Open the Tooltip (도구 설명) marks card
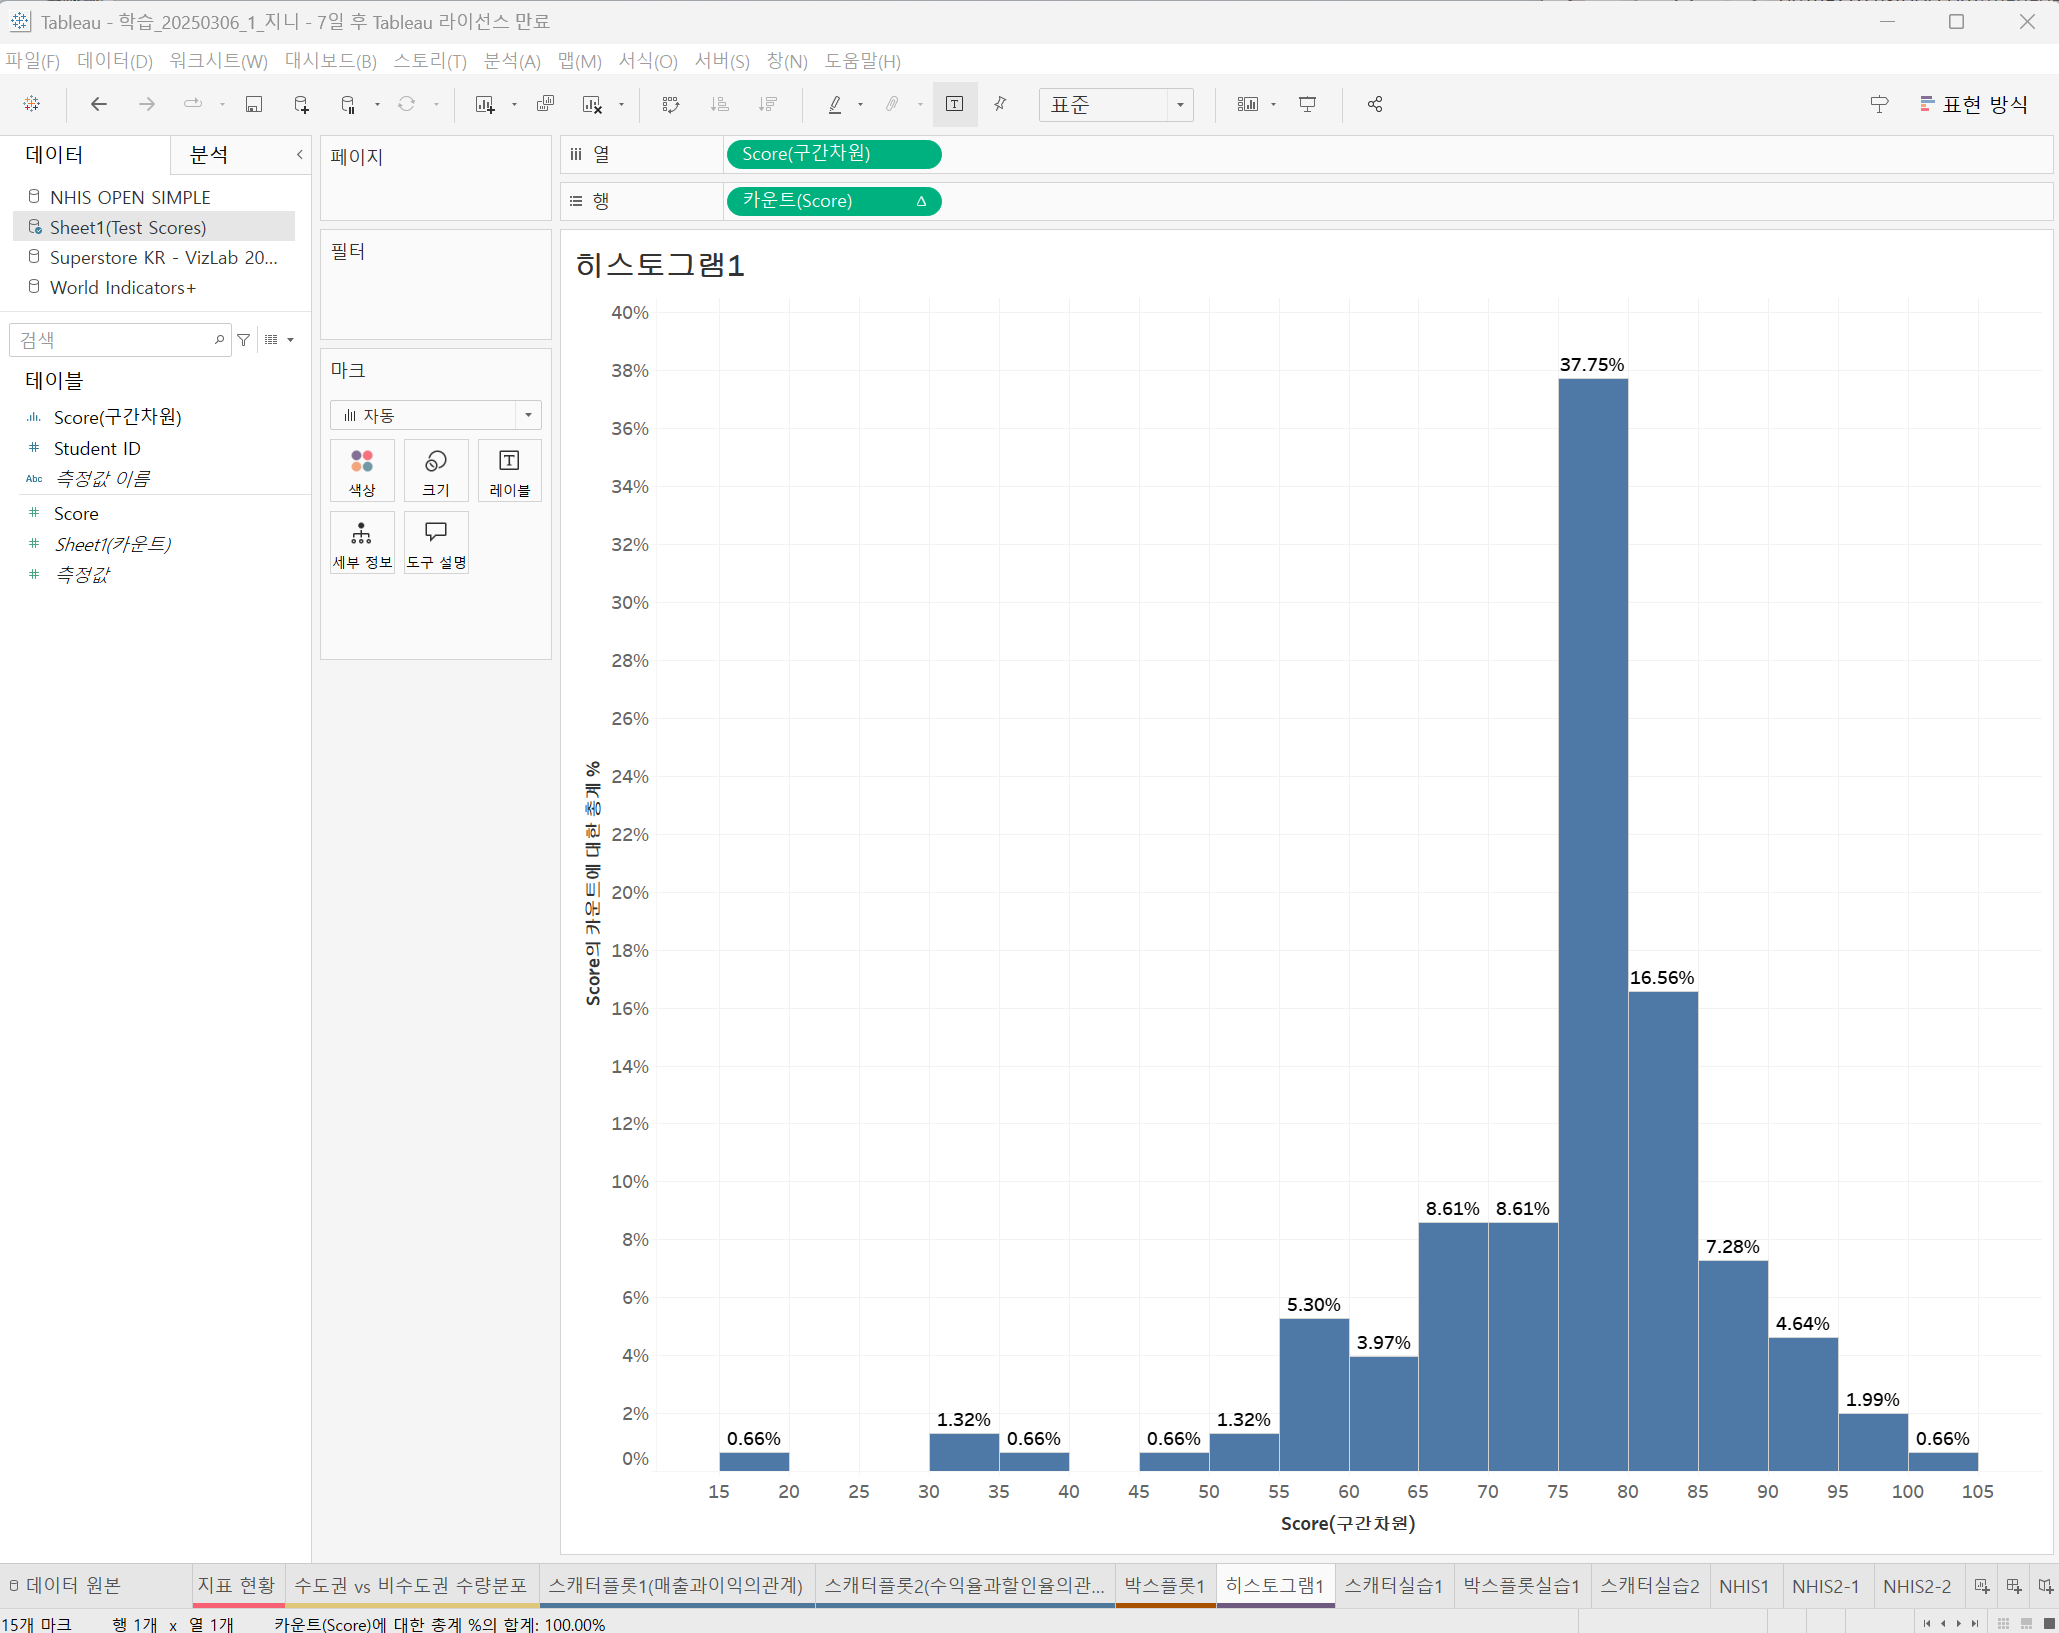Viewport: 2059px width, 1633px height. pyautogui.click(x=436, y=542)
